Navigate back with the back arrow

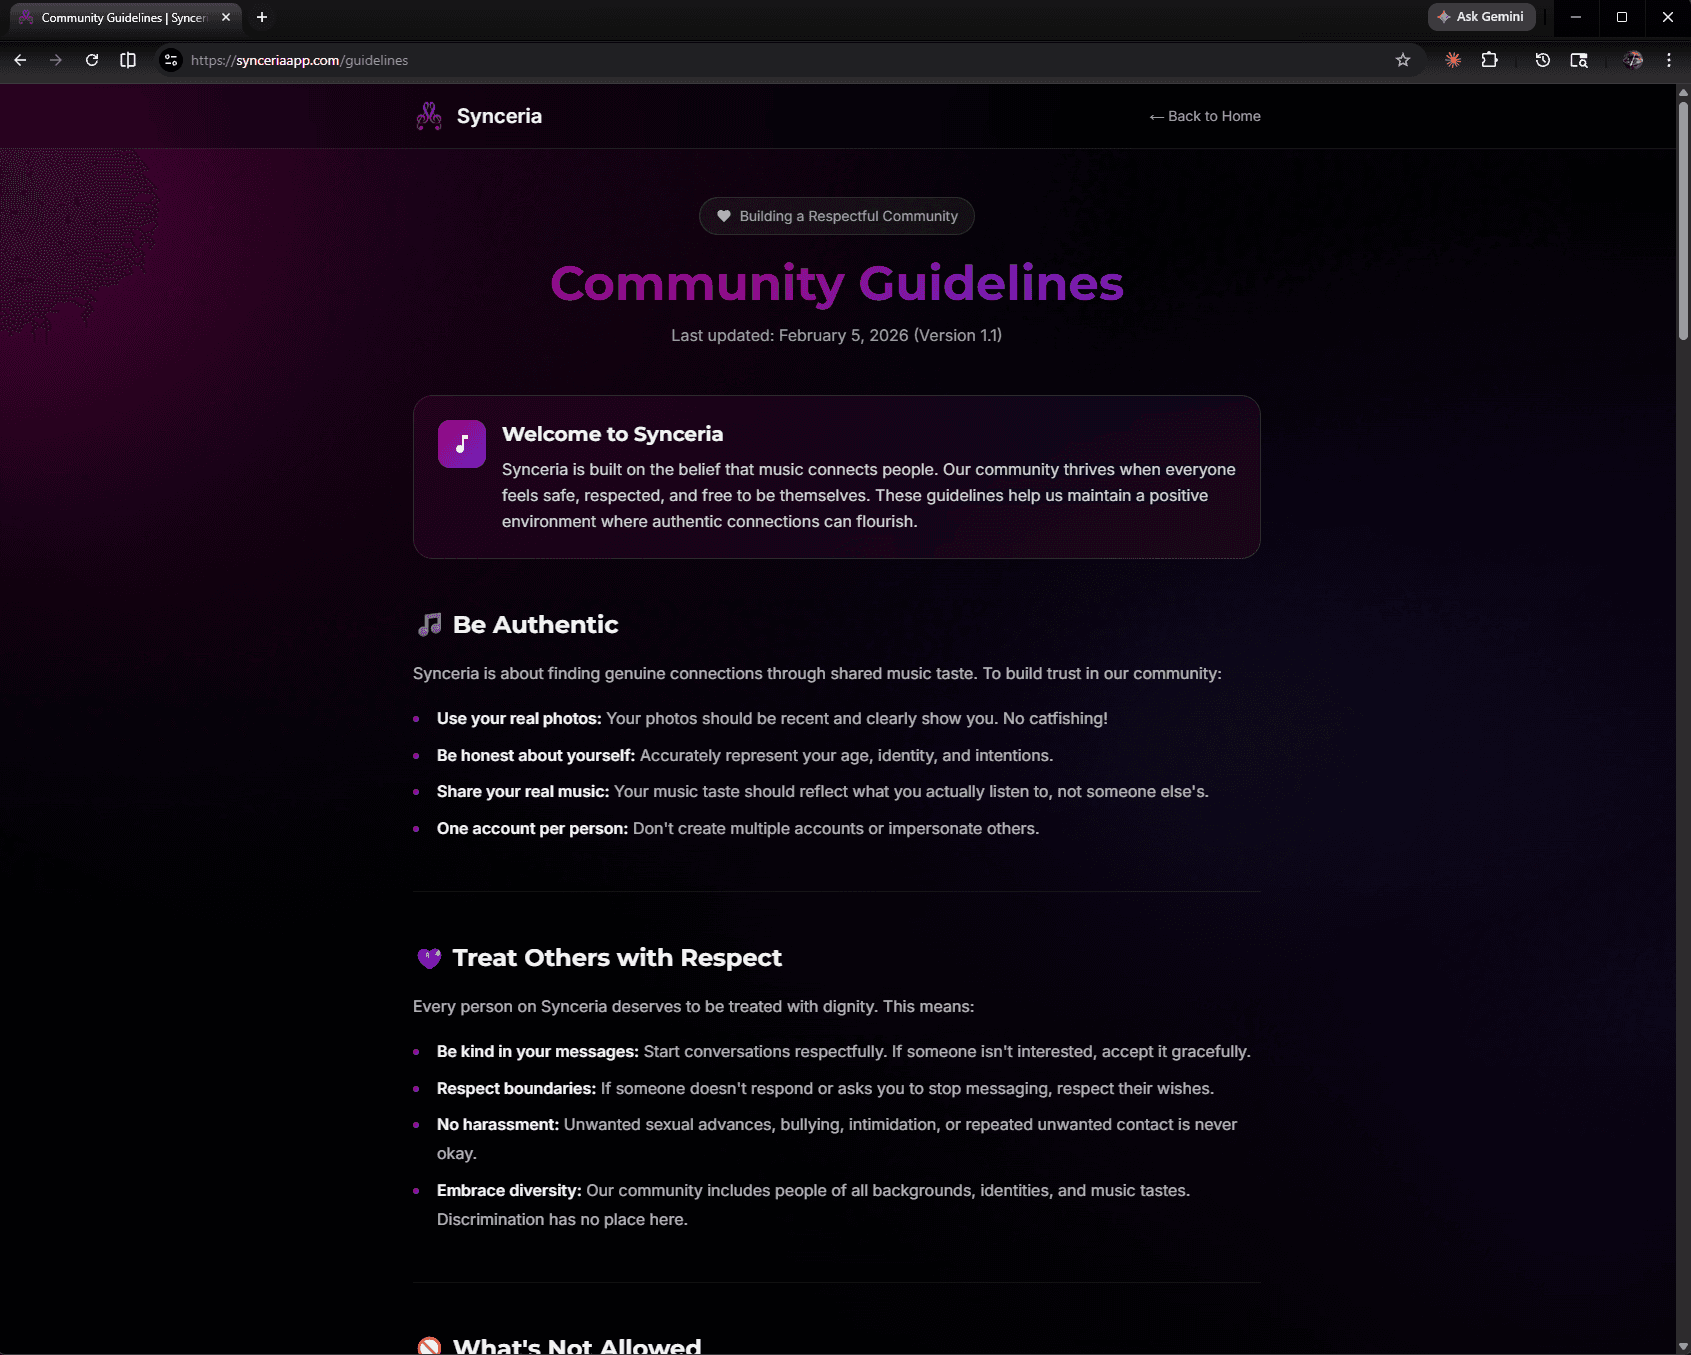tap(20, 60)
